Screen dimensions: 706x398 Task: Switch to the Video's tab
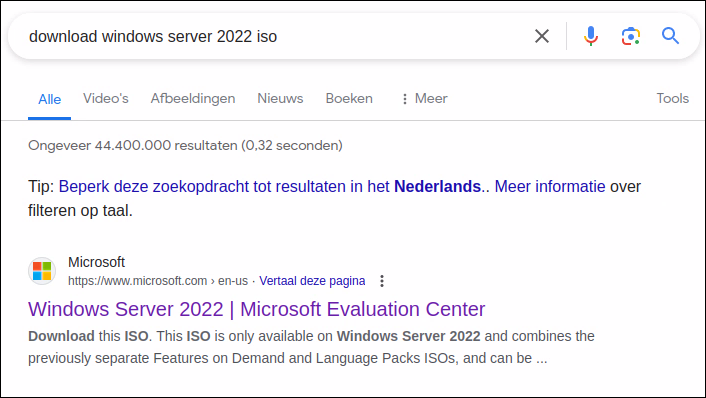[106, 98]
